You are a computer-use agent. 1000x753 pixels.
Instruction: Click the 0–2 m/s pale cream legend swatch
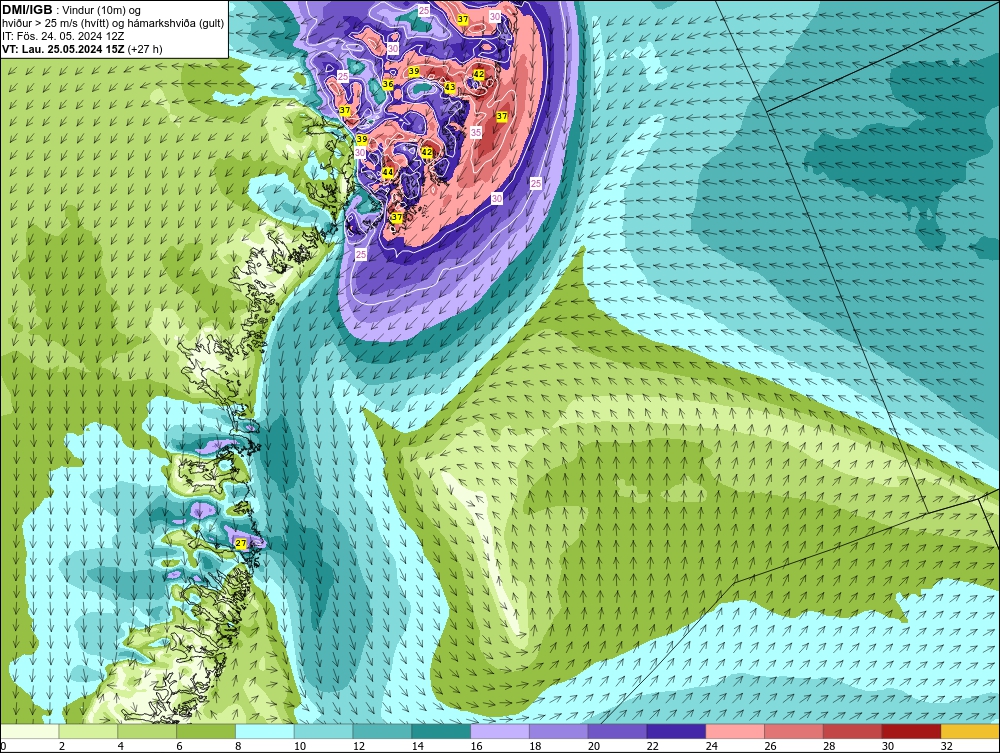29,731
